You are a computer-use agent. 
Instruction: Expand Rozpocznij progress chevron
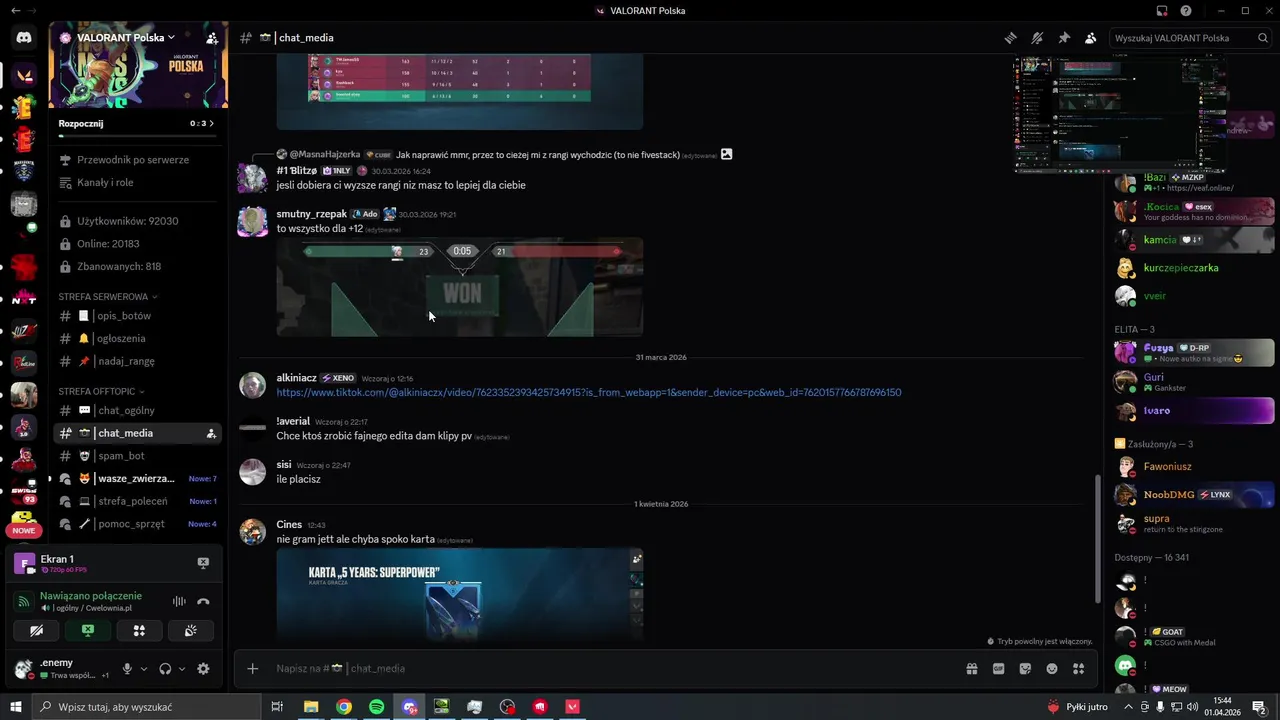(x=211, y=123)
